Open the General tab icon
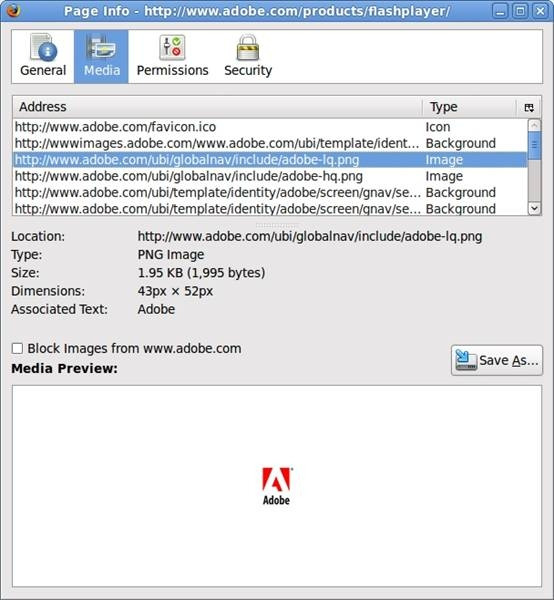This screenshot has height=600, width=554. (x=43, y=47)
